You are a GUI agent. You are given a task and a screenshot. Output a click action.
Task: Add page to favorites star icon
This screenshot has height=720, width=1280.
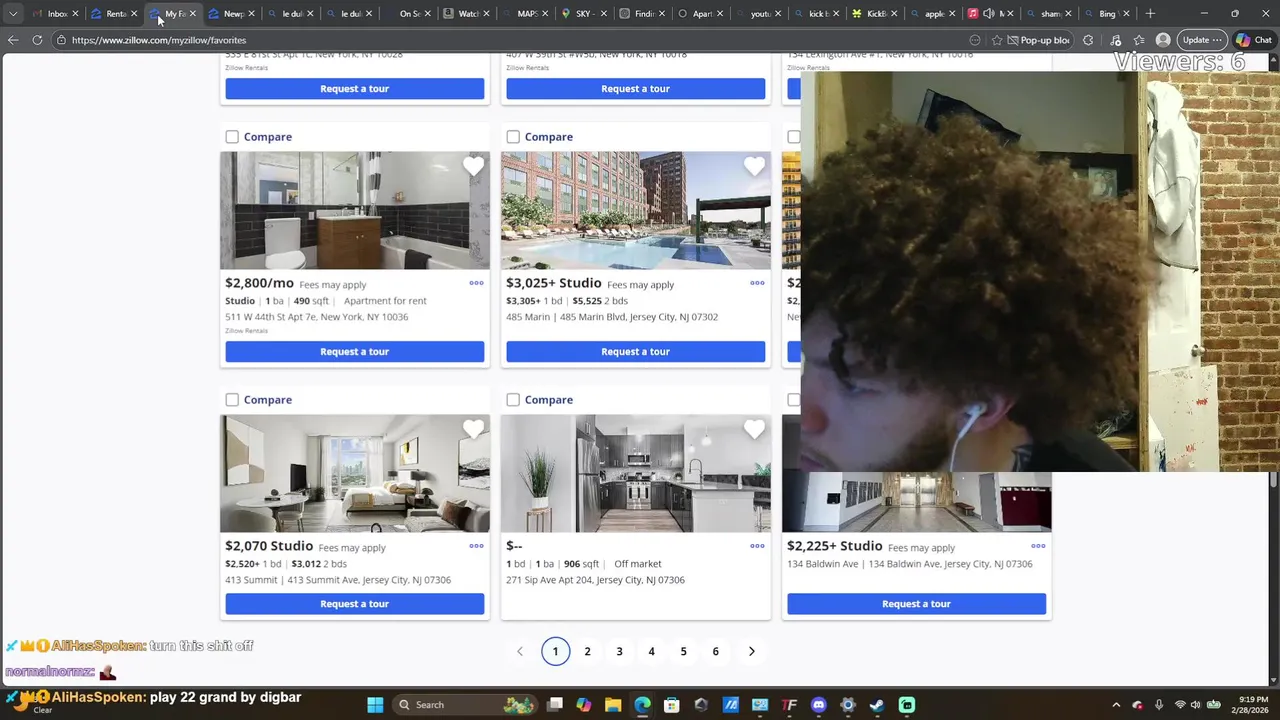(x=997, y=40)
